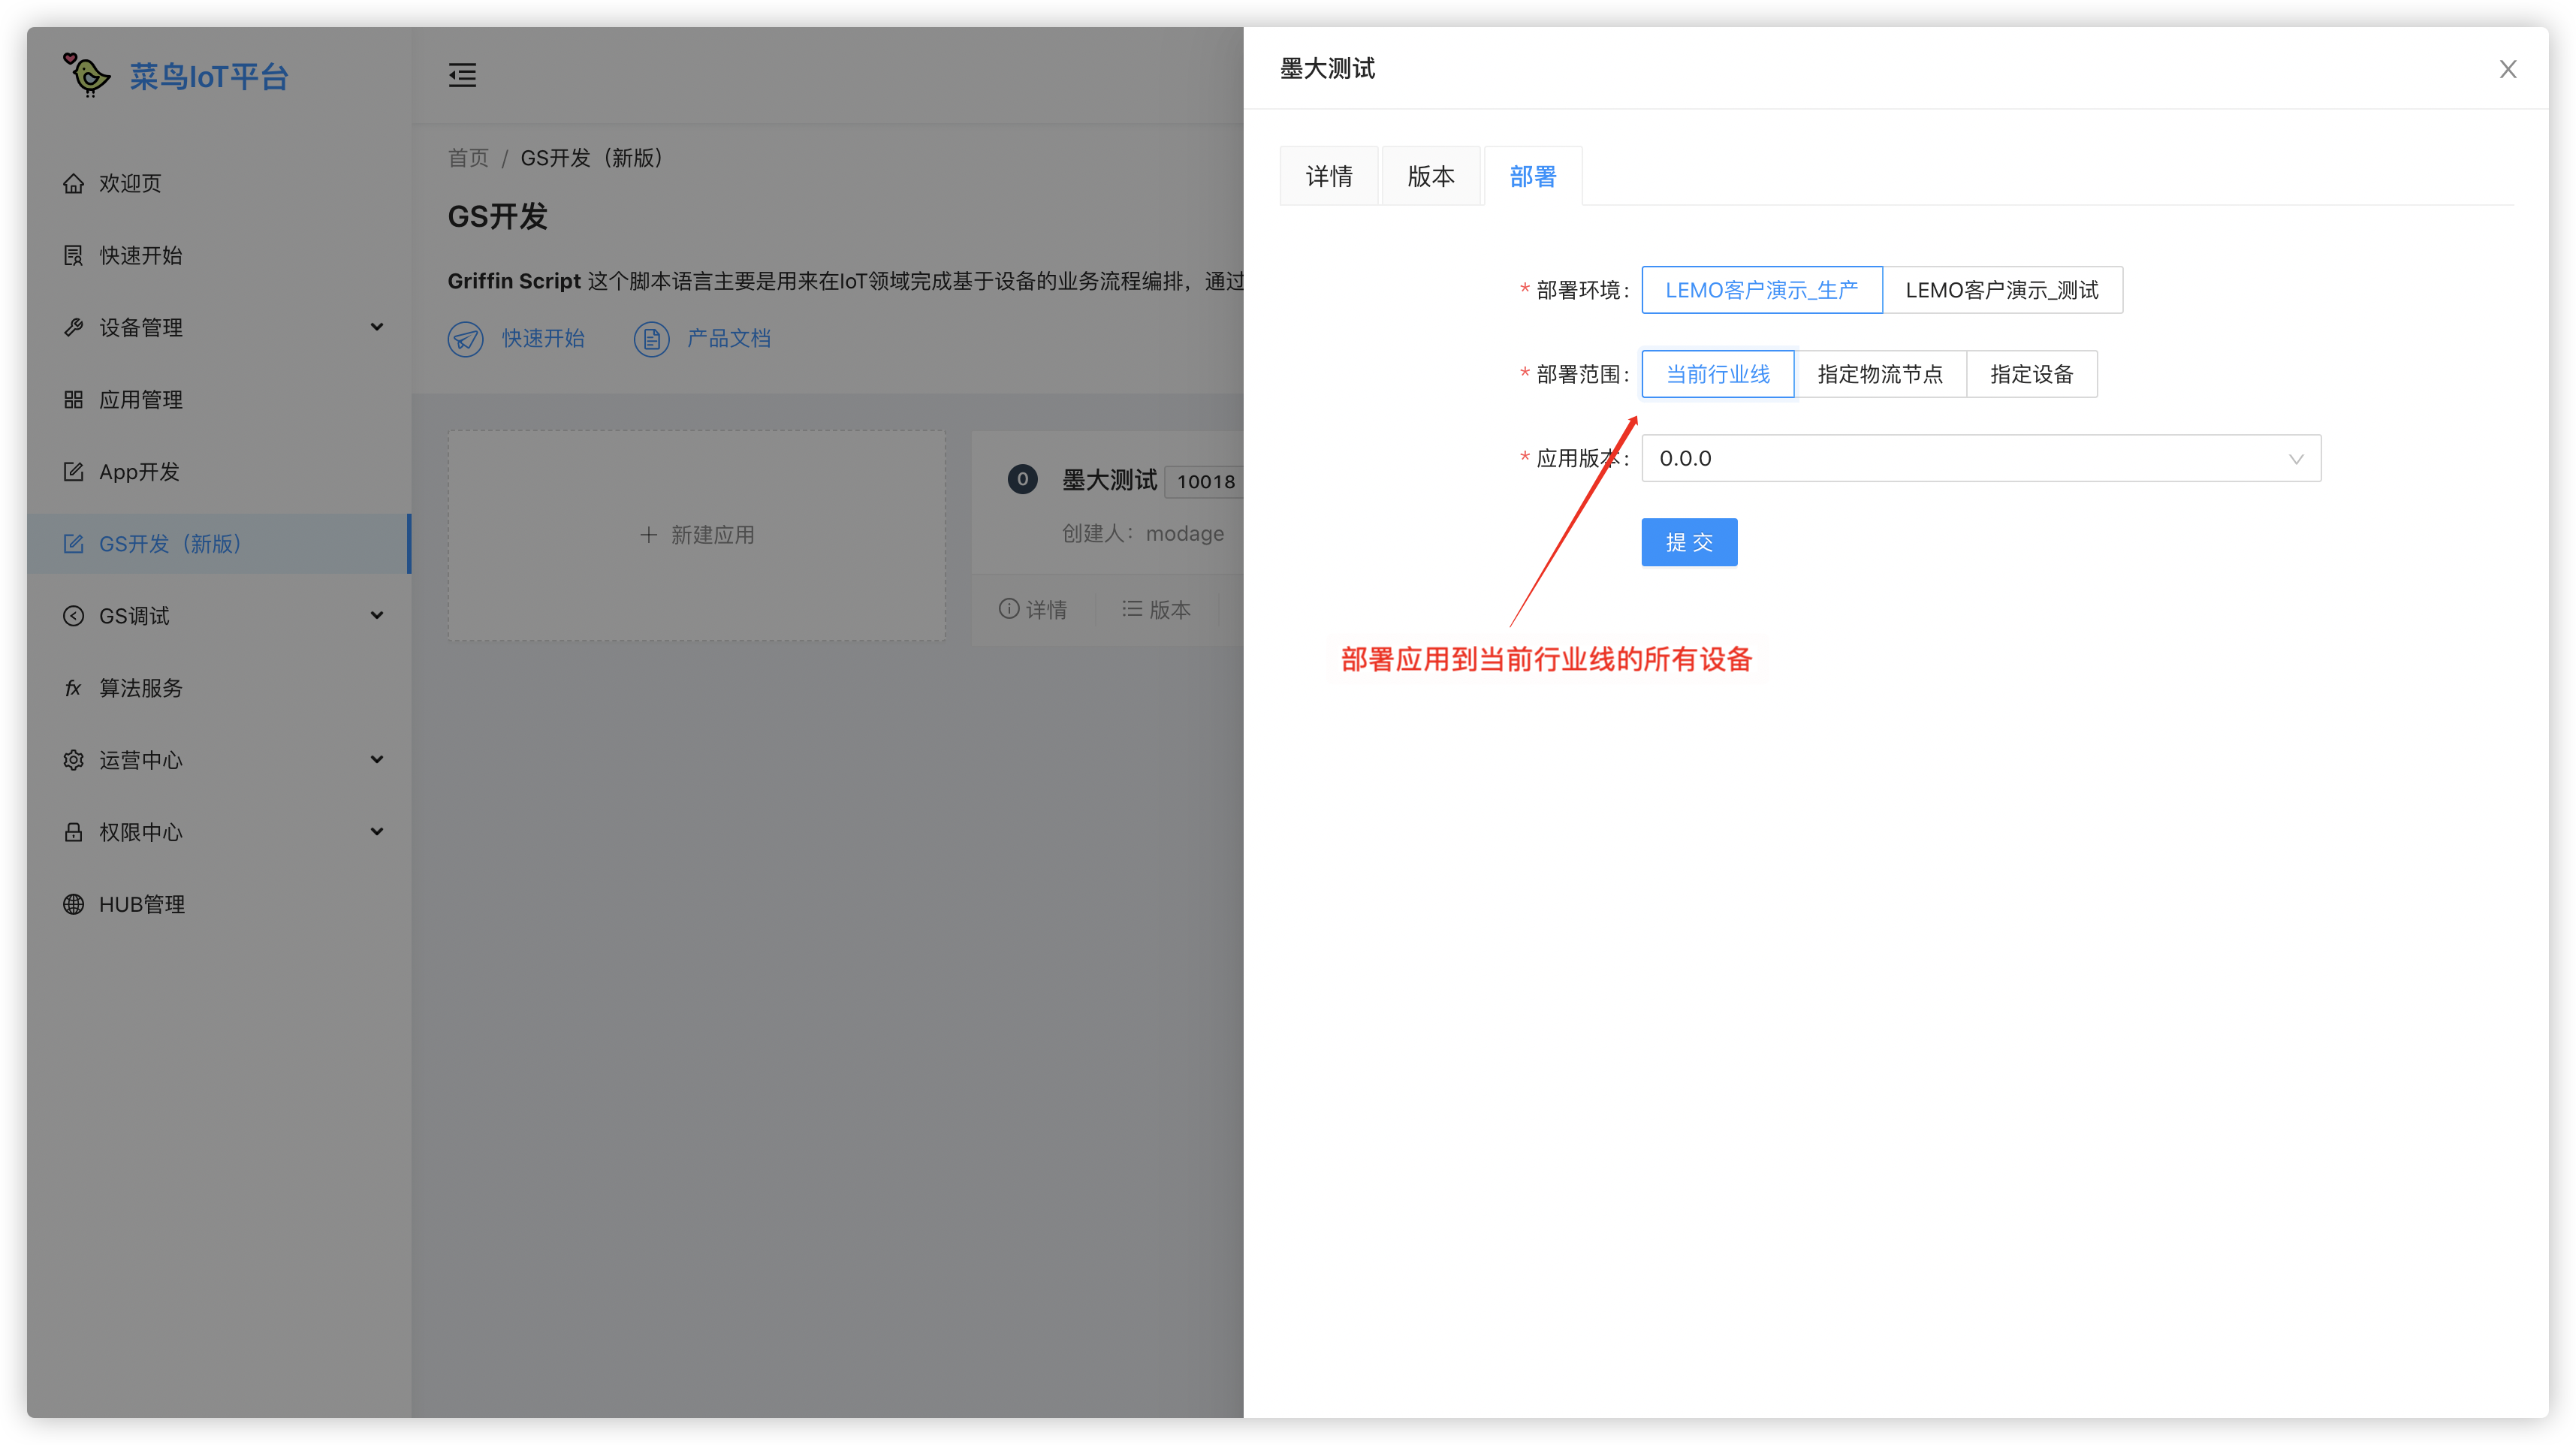
Task: Select 指定设备 deployment scope
Action: [2031, 374]
